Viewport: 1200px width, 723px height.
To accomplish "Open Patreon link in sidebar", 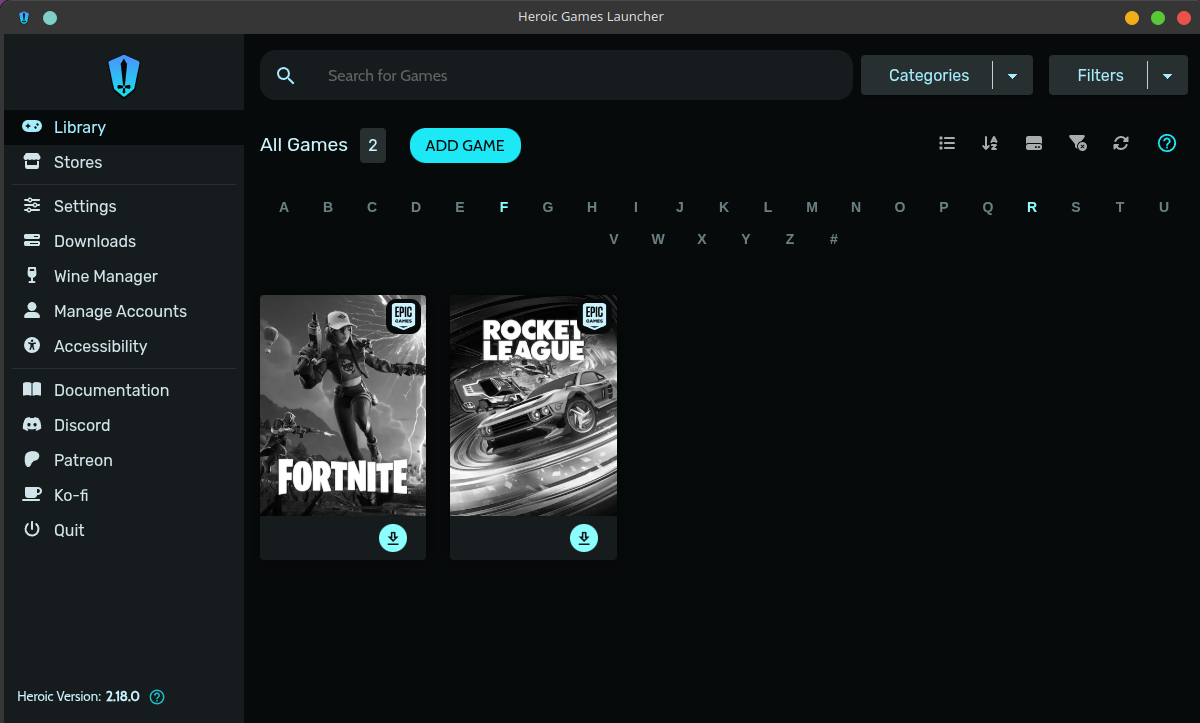I will (x=124, y=460).
